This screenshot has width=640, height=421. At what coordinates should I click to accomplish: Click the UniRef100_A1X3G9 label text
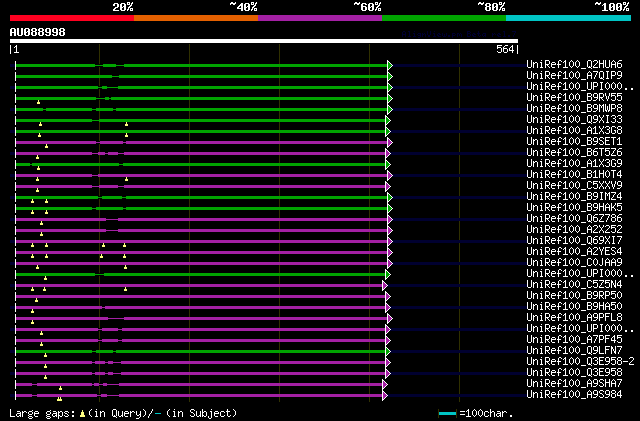click(x=574, y=164)
